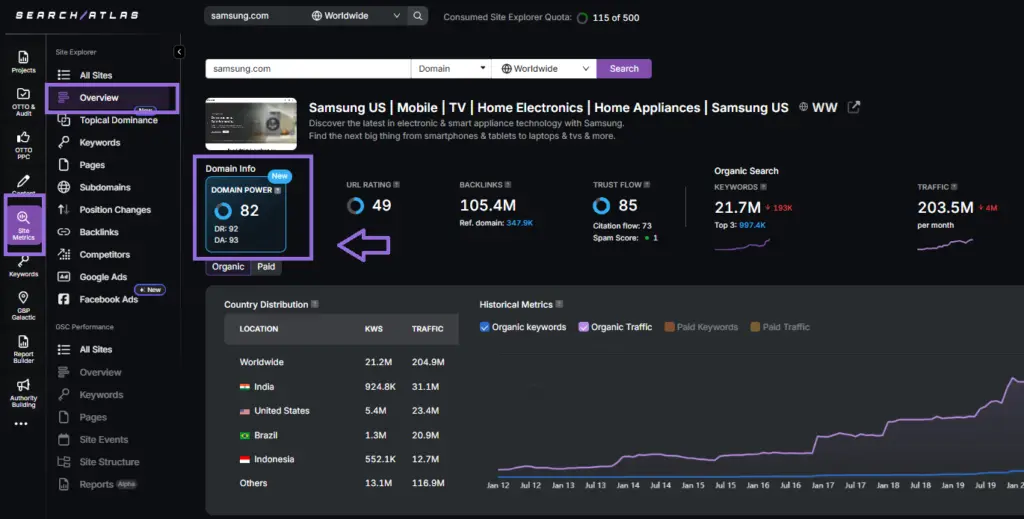Click the 347.9K referring domains link

click(519, 223)
